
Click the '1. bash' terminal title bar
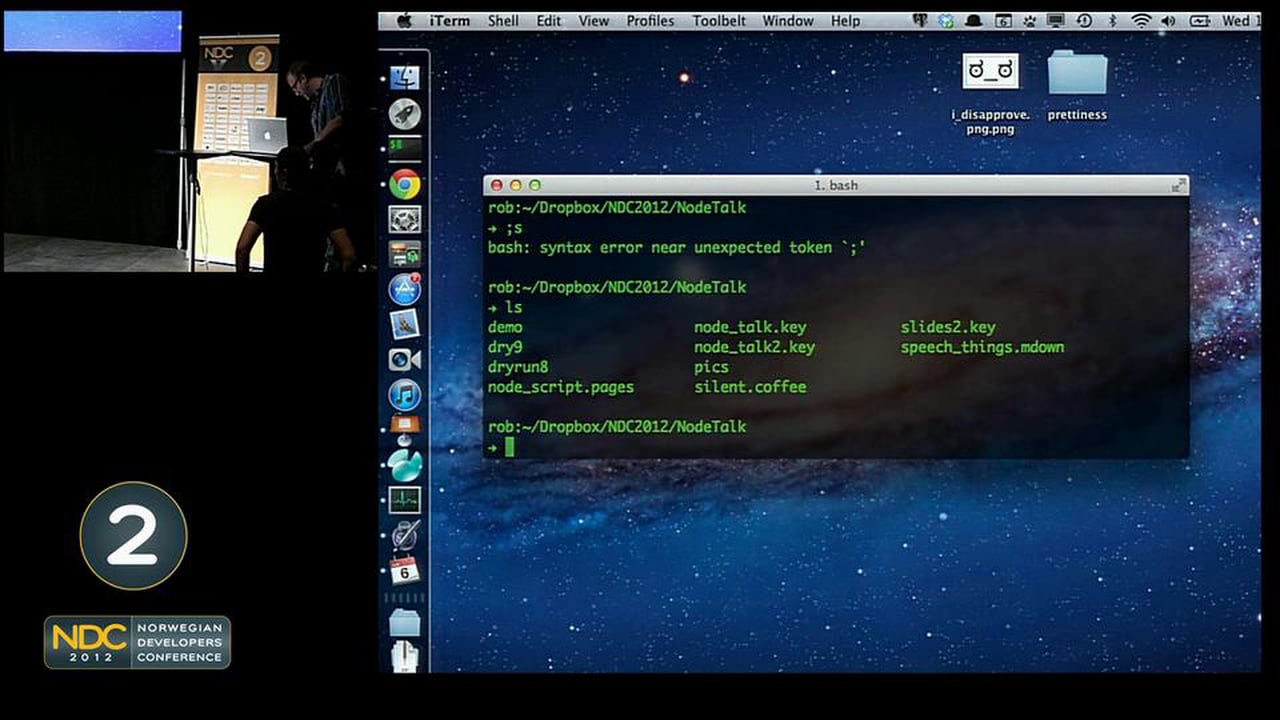coord(836,185)
